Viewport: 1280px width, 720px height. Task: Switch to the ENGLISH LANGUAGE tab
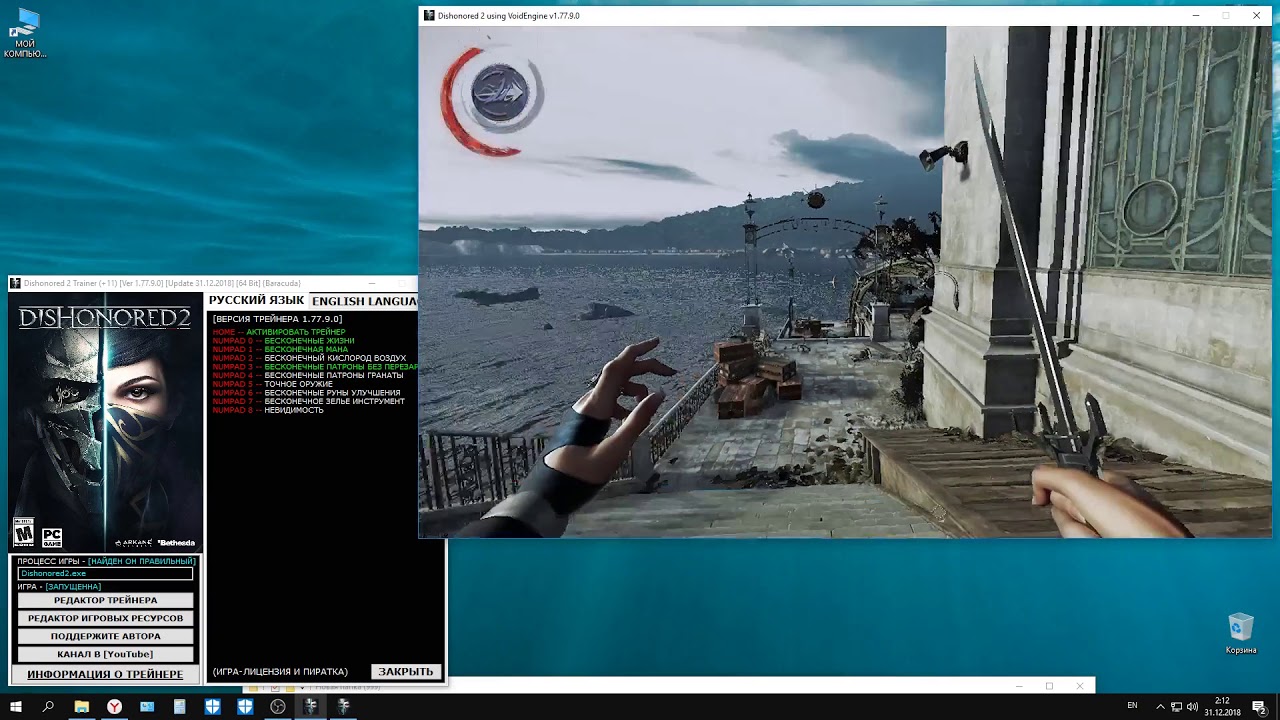point(364,301)
